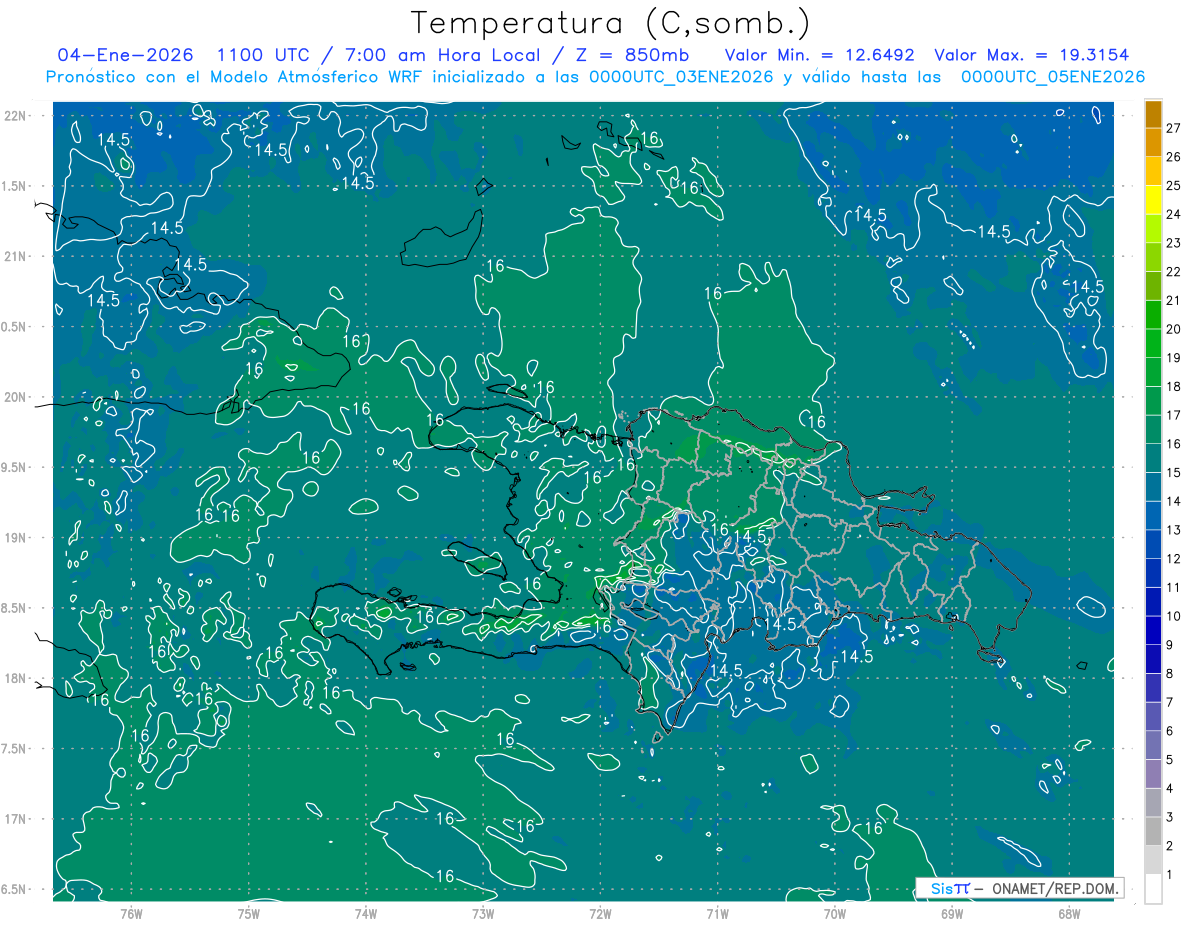1200x927 pixels.
Task: Click the "73W" longitude label
Action: tap(483, 912)
